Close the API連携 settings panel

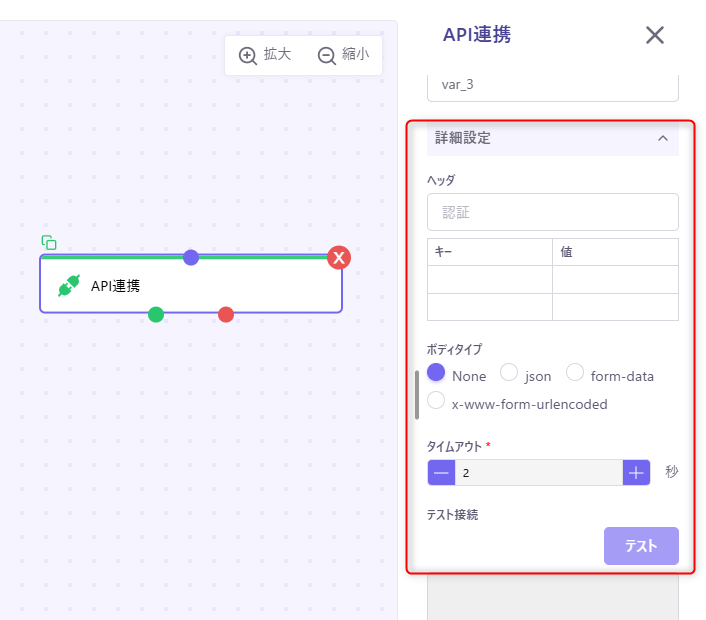coord(655,35)
